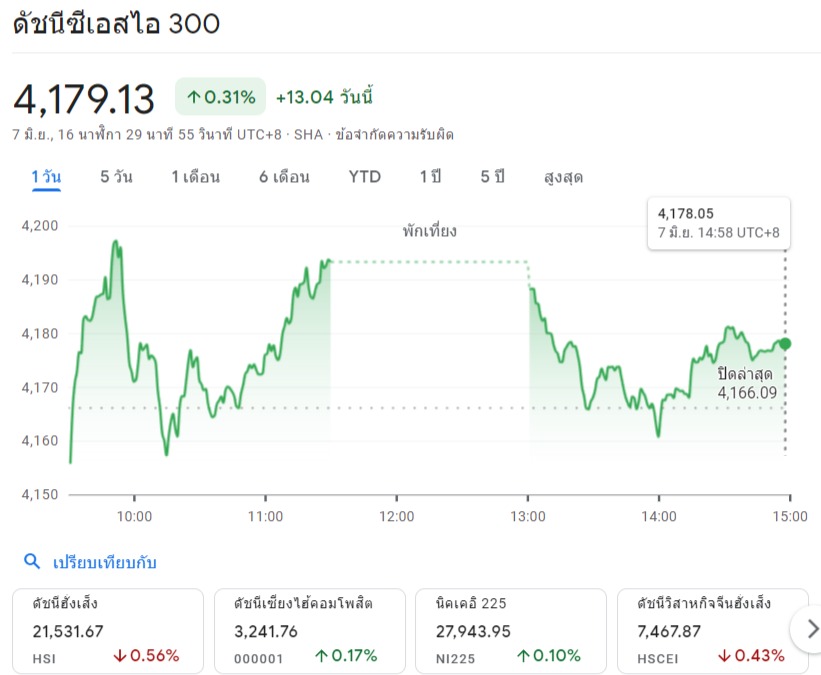Switch to the 5 วัน tab

pos(116,177)
